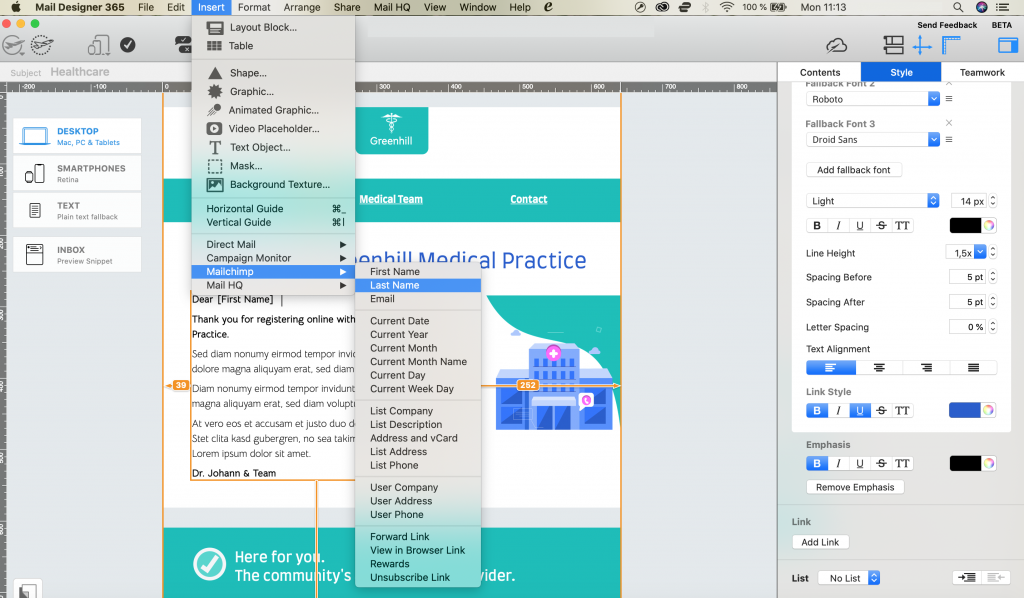The height and width of the screenshot is (598, 1024).
Task: Open the Light font weight dropdown
Action: (872, 201)
